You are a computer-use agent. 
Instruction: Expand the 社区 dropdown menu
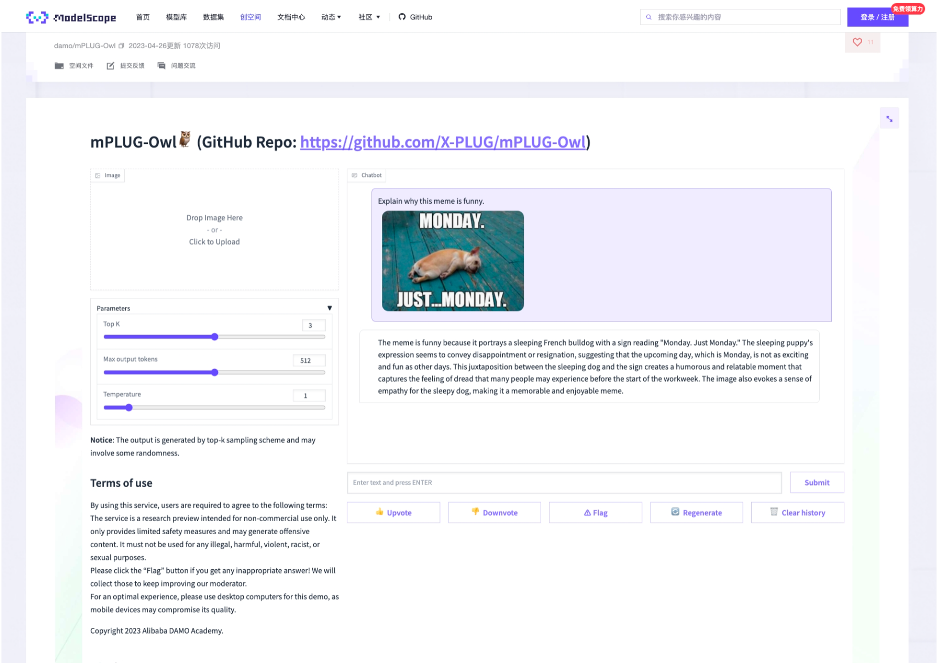tap(368, 17)
